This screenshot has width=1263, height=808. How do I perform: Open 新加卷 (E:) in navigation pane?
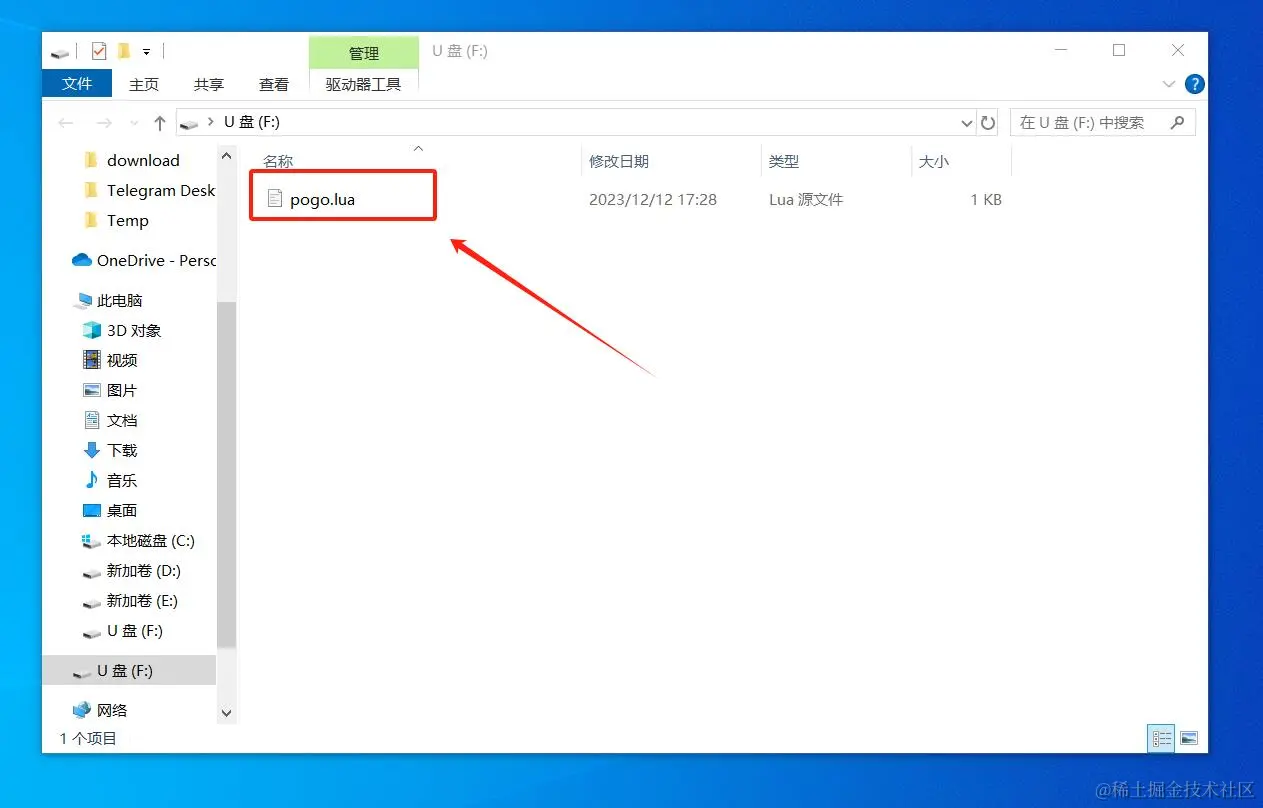coord(143,600)
